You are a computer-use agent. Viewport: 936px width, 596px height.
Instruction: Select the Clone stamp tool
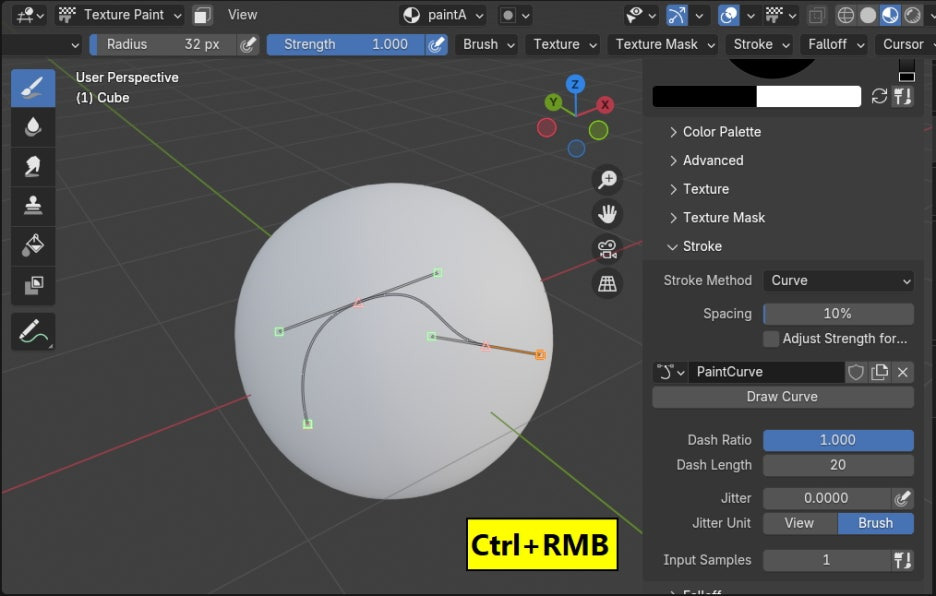pyautogui.click(x=33, y=205)
